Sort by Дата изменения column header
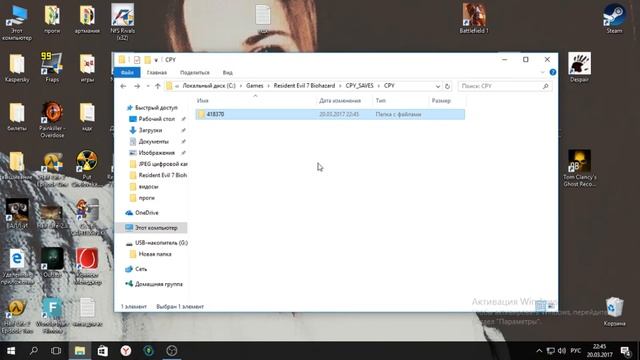Viewport: 640px width, 360px height. point(344,100)
